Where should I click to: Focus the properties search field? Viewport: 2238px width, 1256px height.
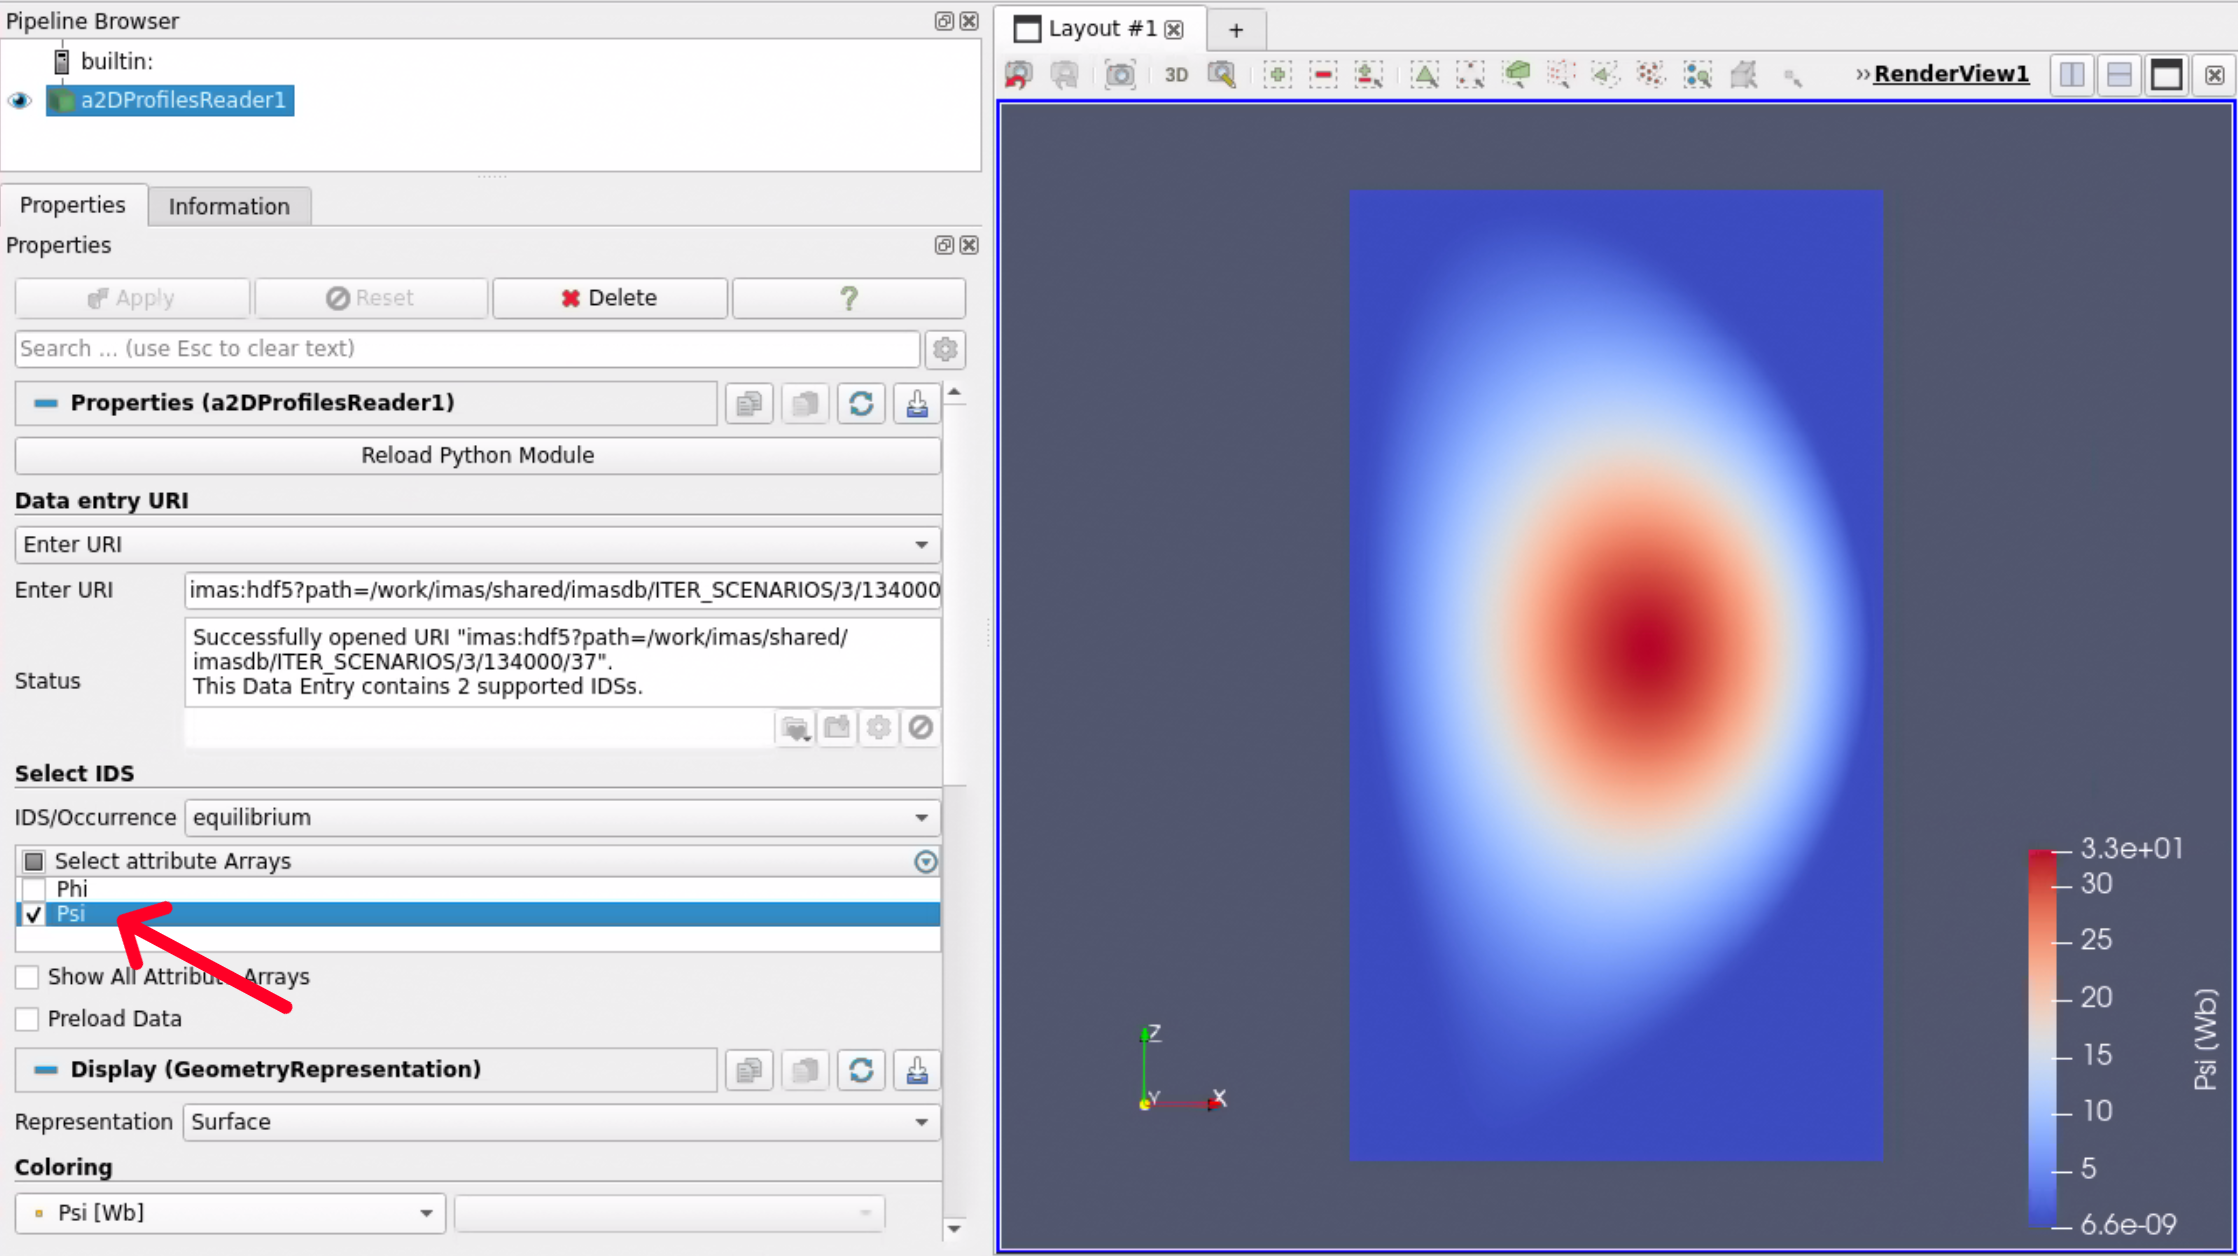(x=467, y=349)
